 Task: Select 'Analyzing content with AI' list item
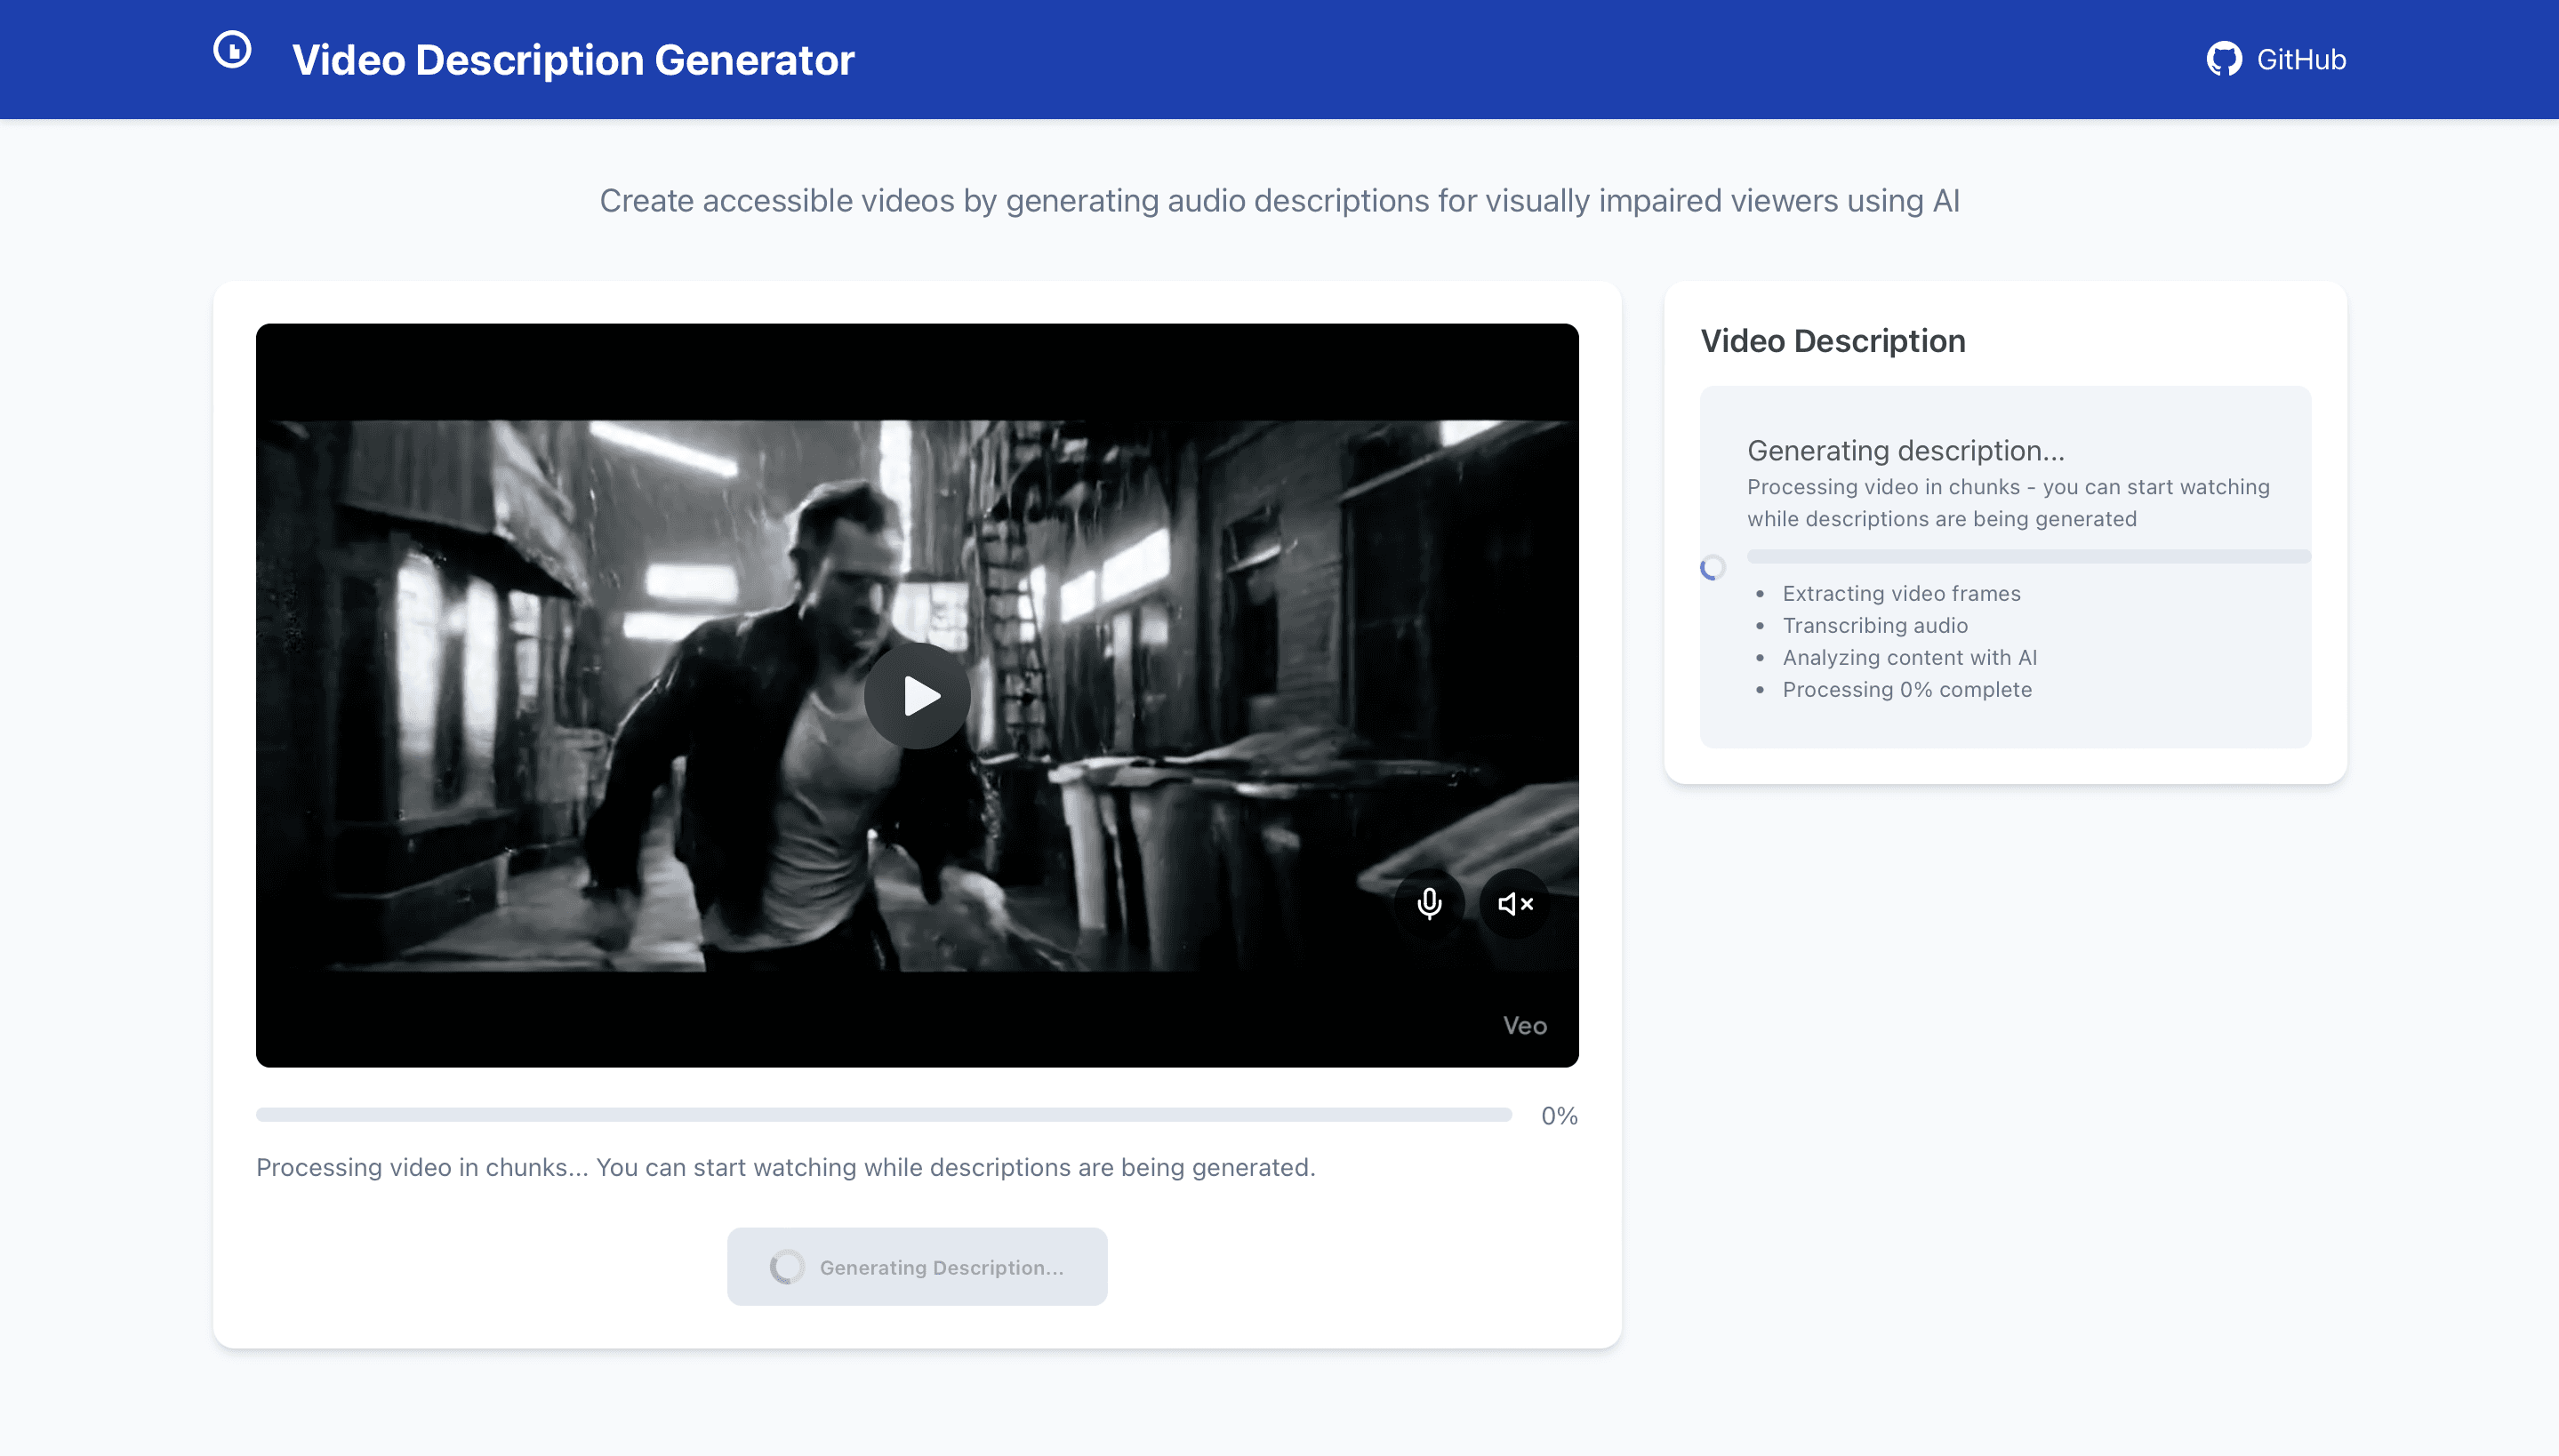click(x=1909, y=657)
